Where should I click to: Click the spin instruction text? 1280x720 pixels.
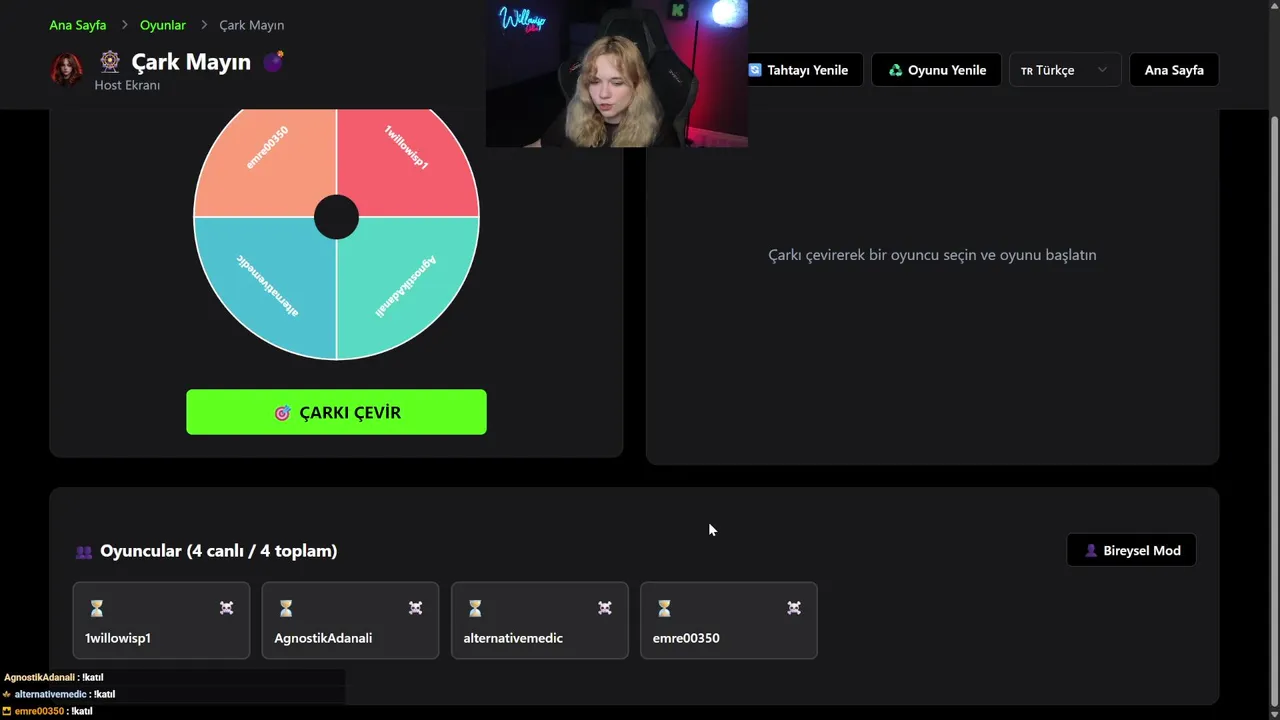932,255
